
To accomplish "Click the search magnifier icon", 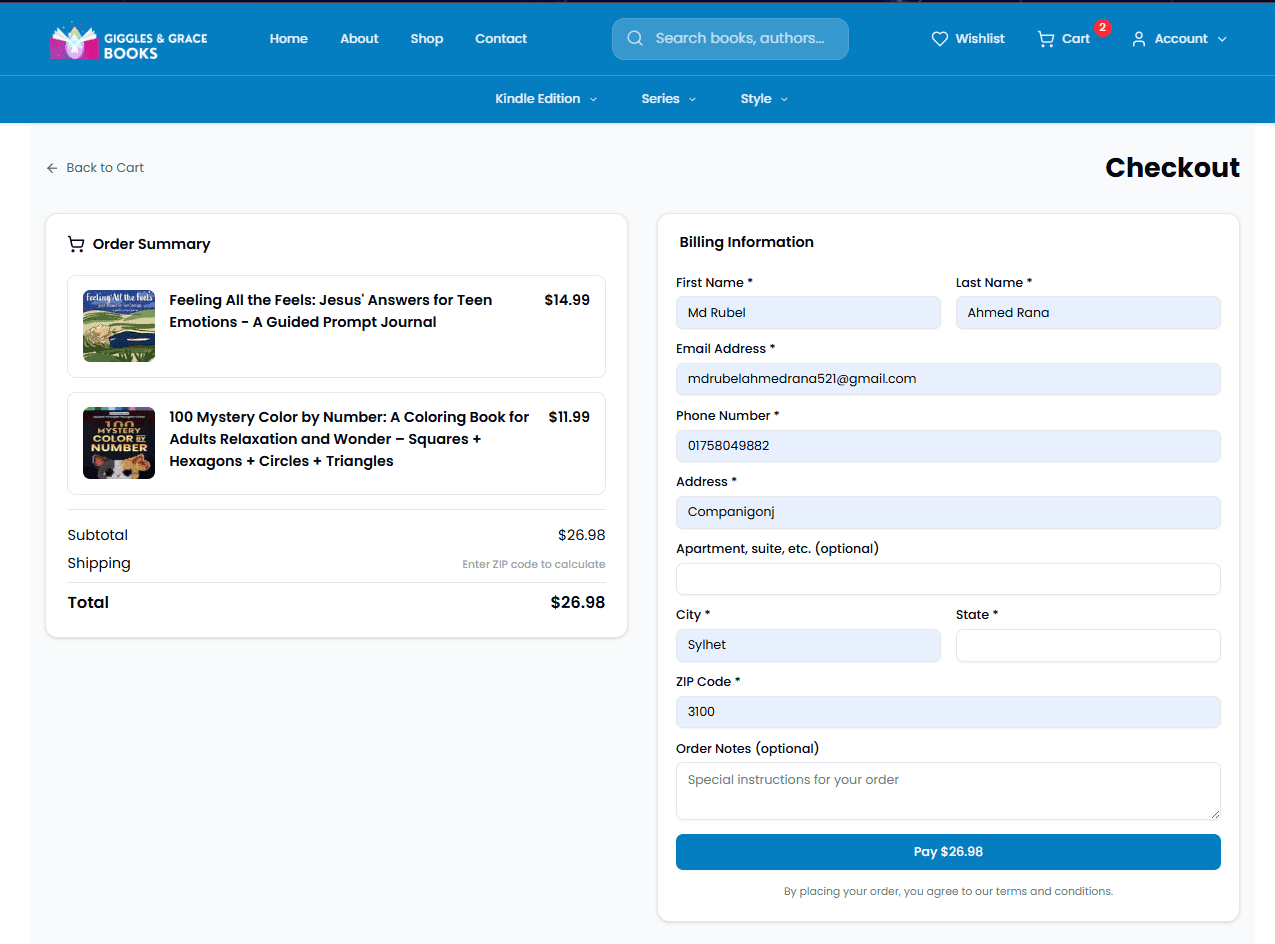I will tap(634, 39).
